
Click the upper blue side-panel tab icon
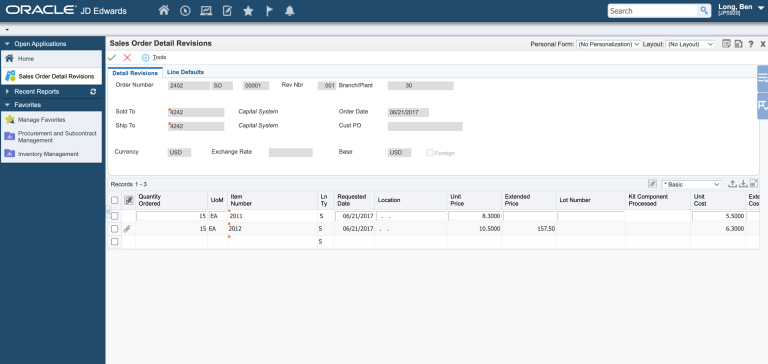(763, 78)
